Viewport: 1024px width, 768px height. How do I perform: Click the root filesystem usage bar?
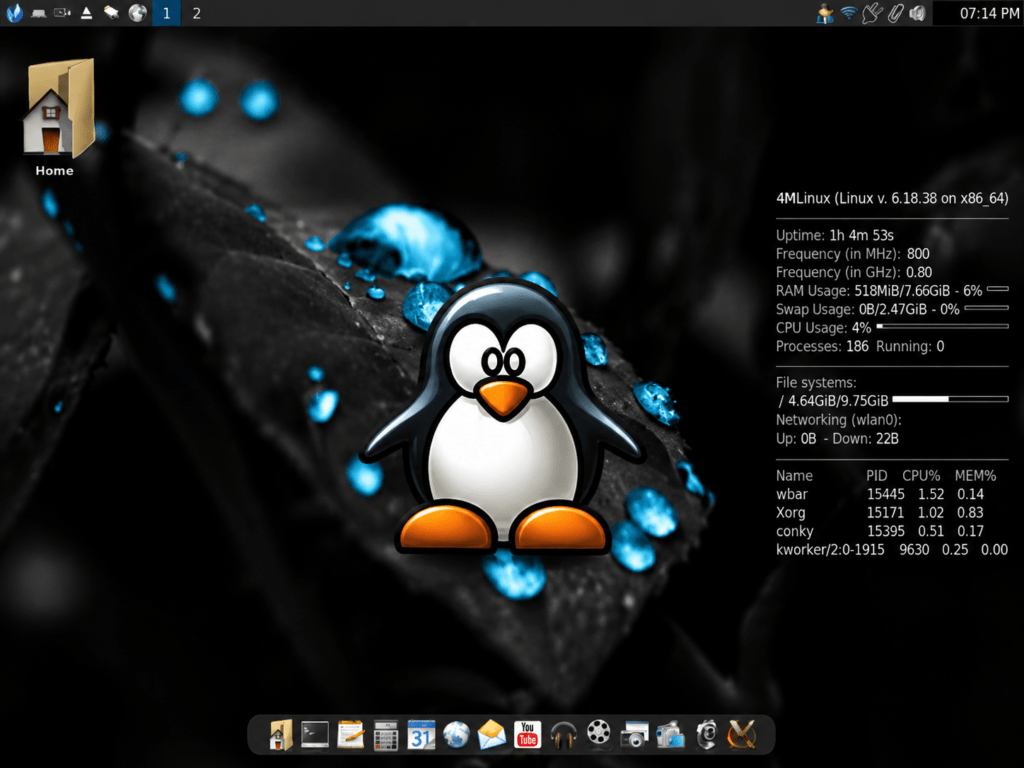[x=950, y=398]
